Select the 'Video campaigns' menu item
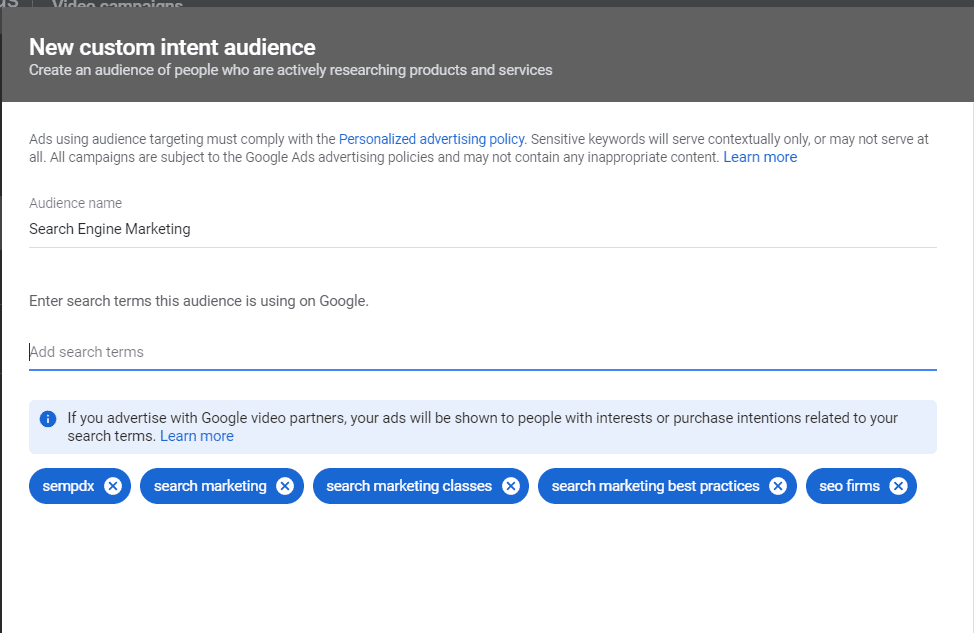Screen dimensions: 974x633 [118, 6]
